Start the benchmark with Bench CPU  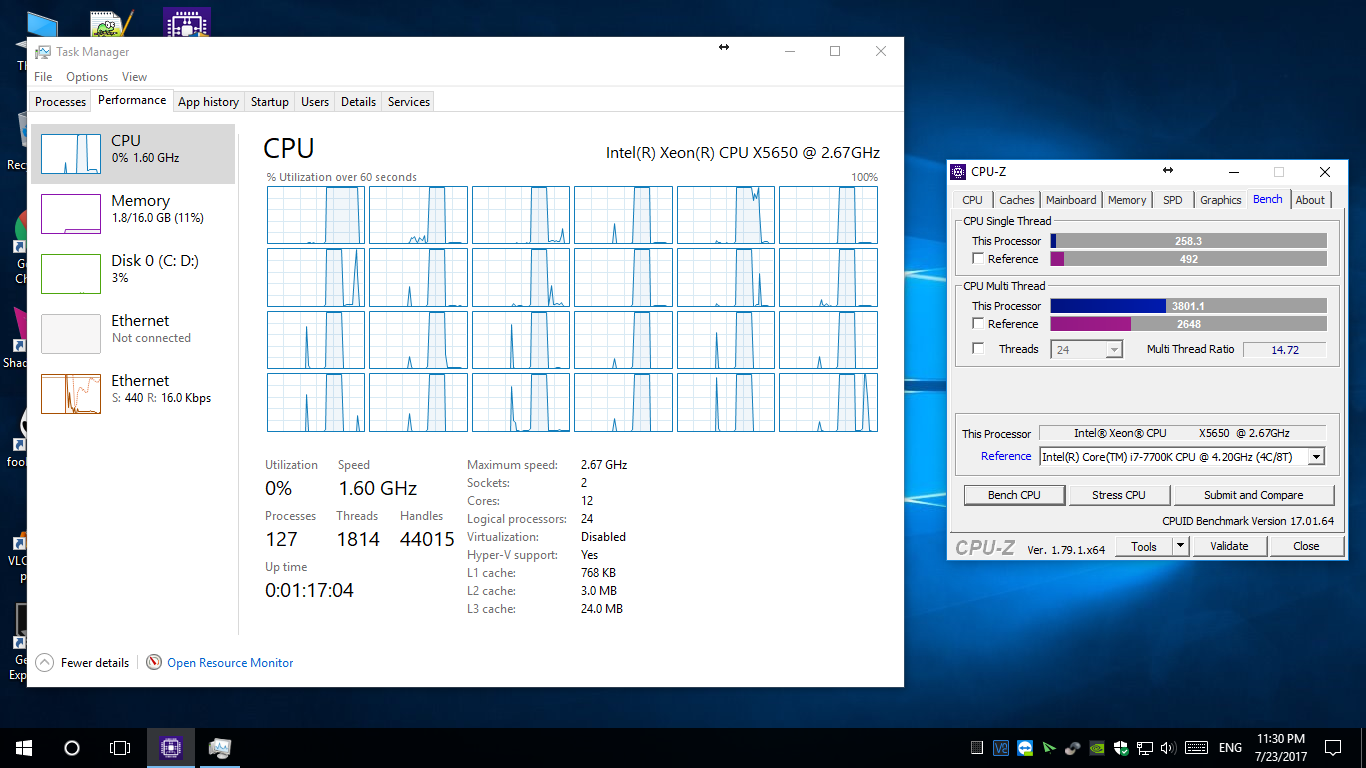pos(1014,495)
